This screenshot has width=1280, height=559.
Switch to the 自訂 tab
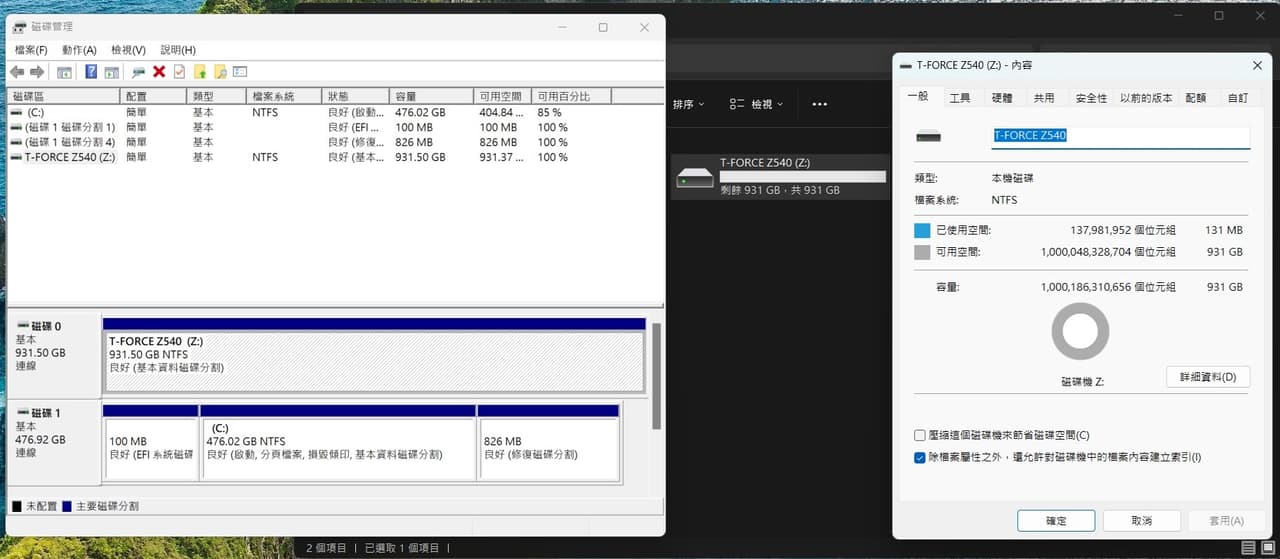pos(1238,98)
